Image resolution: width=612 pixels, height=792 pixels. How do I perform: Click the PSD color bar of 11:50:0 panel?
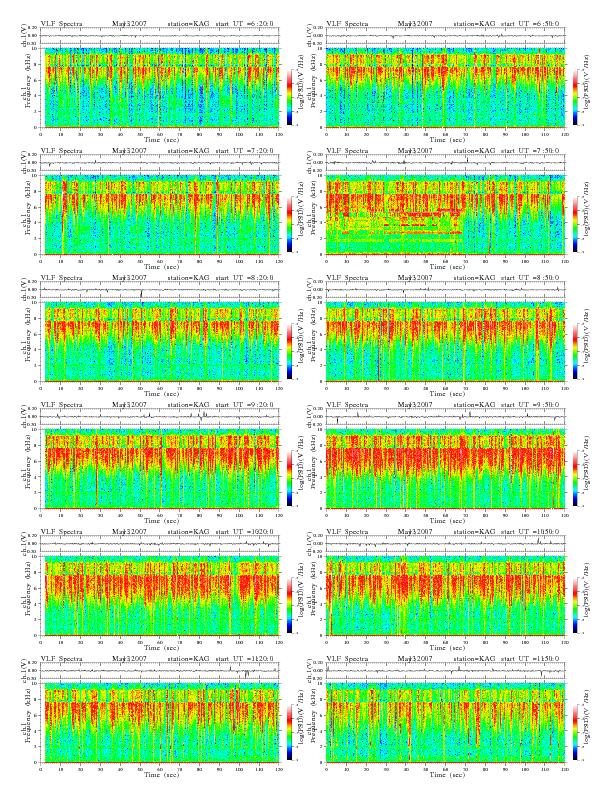pos(575,732)
